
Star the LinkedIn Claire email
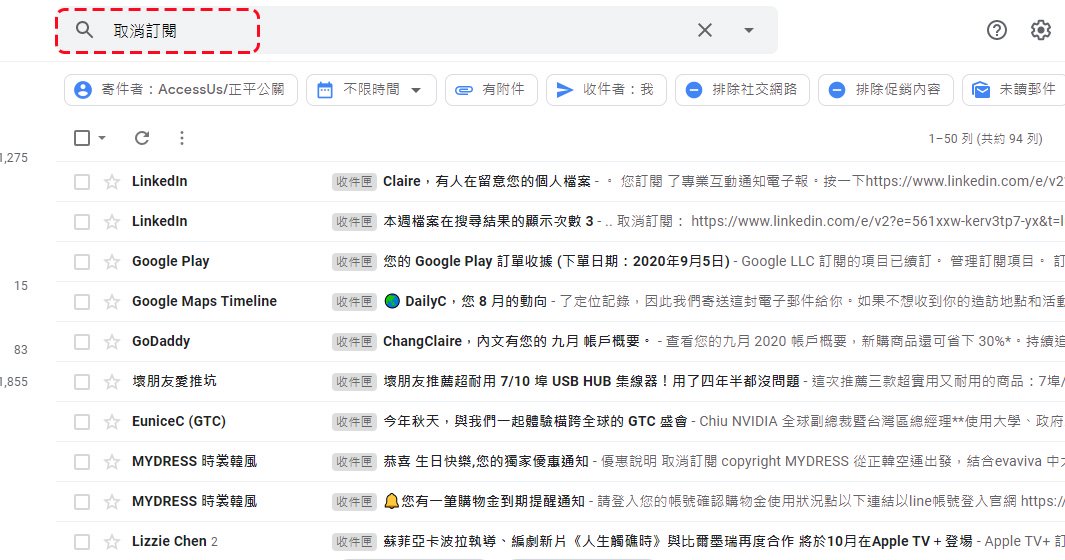pos(111,181)
